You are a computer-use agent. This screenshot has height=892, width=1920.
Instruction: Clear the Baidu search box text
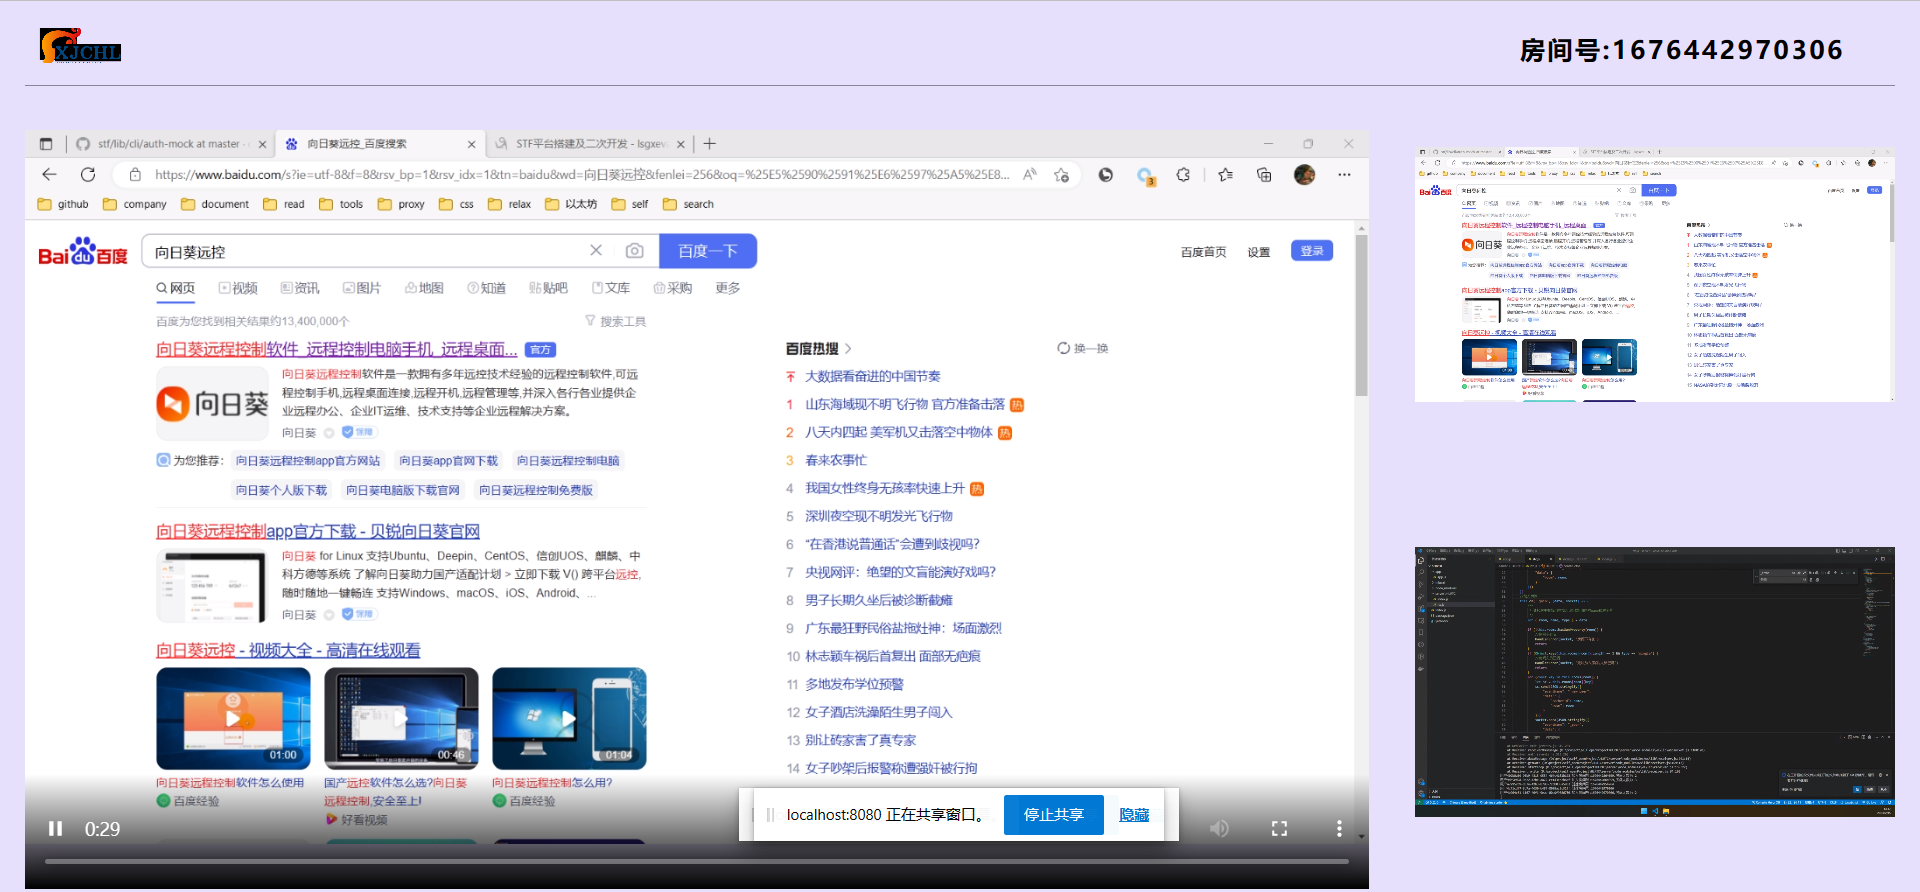click(x=596, y=250)
